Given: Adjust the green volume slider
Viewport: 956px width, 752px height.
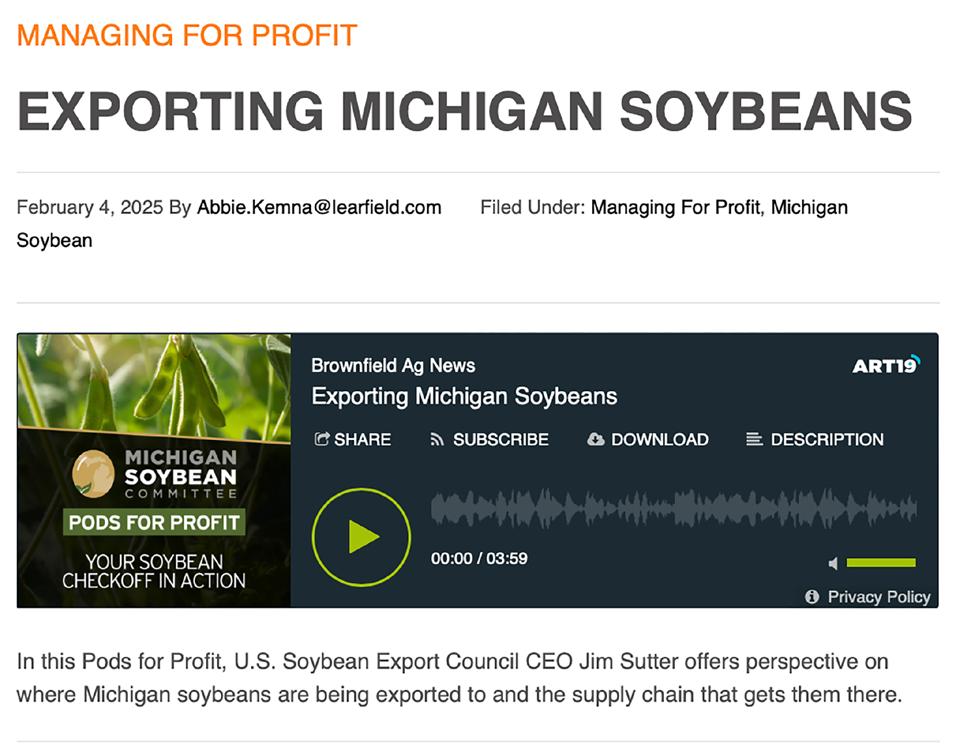Looking at the screenshot, I should (881, 564).
